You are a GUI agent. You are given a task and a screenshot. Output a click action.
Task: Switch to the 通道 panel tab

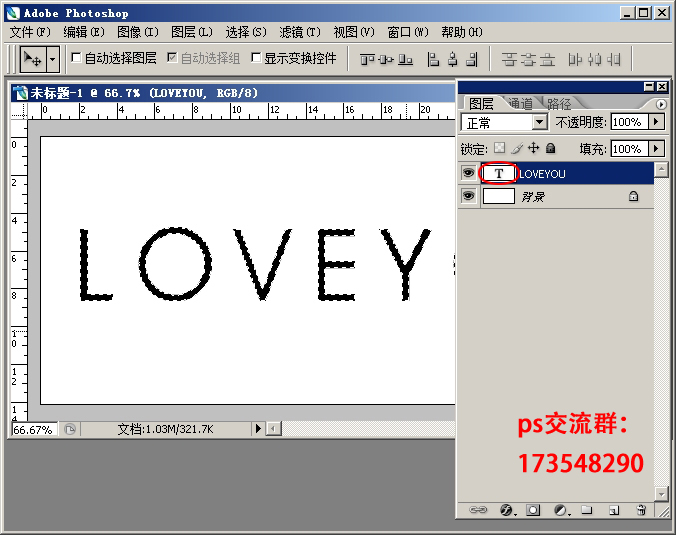pyautogui.click(x=520, y=103)
